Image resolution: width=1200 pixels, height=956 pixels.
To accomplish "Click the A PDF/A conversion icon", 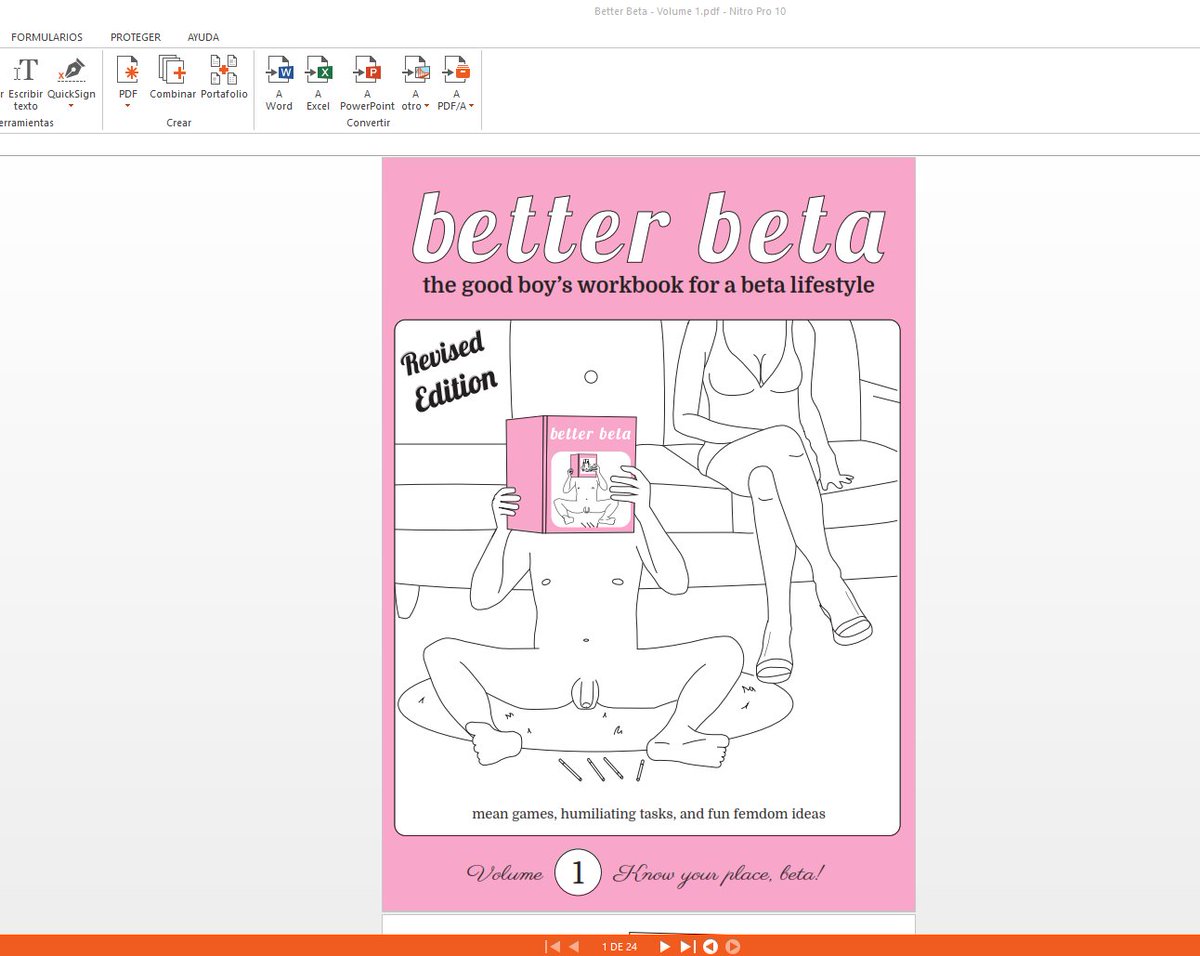I will pos(458,71).
